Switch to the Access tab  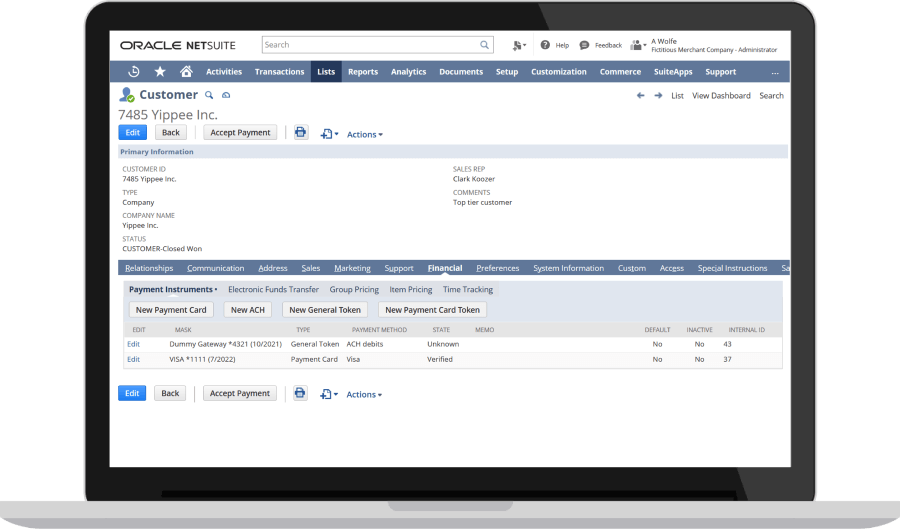[x=672, y=268]
